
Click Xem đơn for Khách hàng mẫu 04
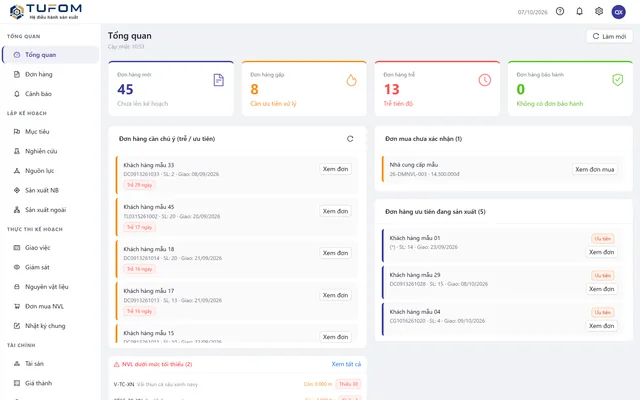[x=602, y=326]
